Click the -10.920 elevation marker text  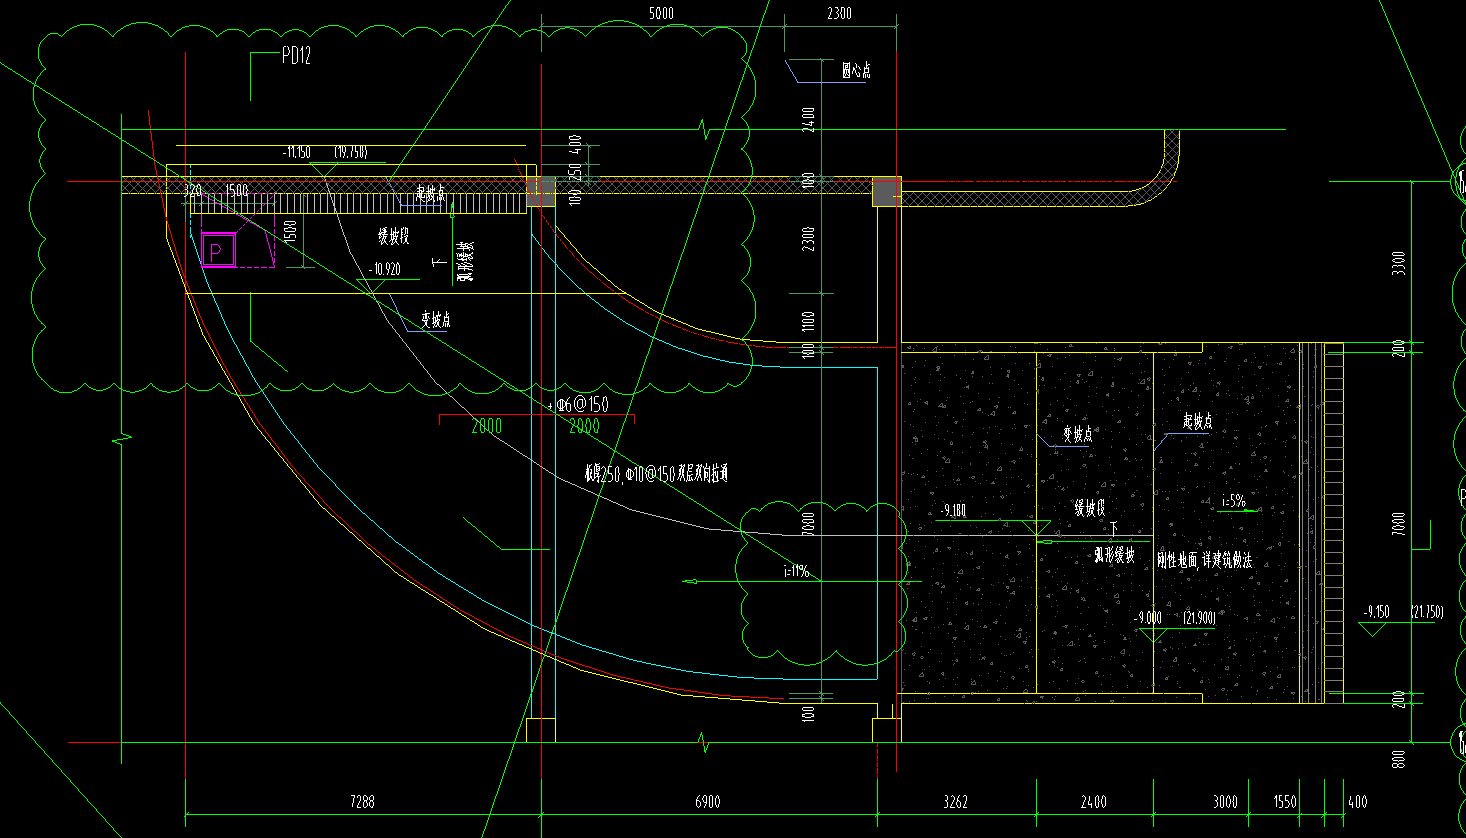(384, 269)
